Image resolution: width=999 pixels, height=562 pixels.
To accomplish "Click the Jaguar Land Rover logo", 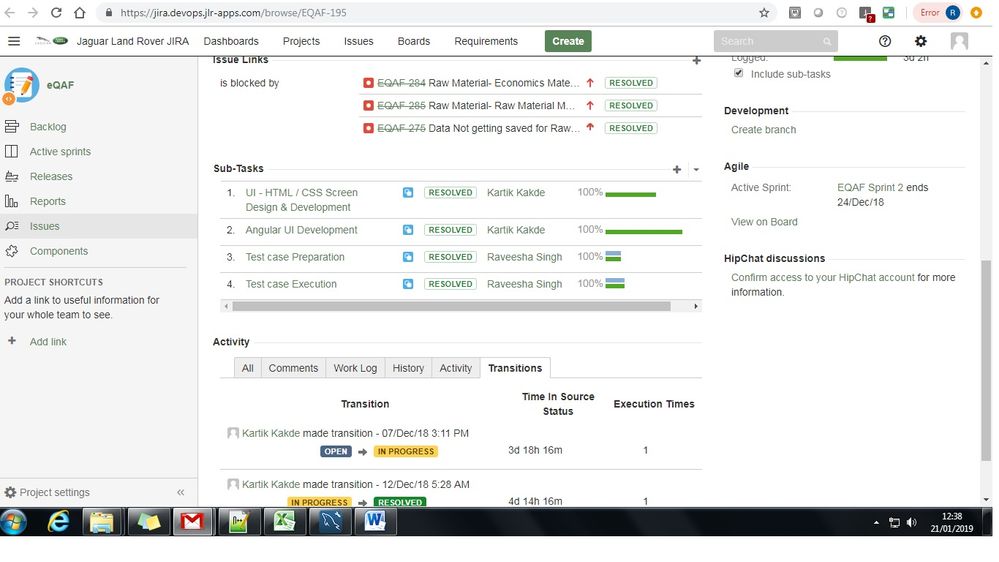I will [x=52, y=41].
